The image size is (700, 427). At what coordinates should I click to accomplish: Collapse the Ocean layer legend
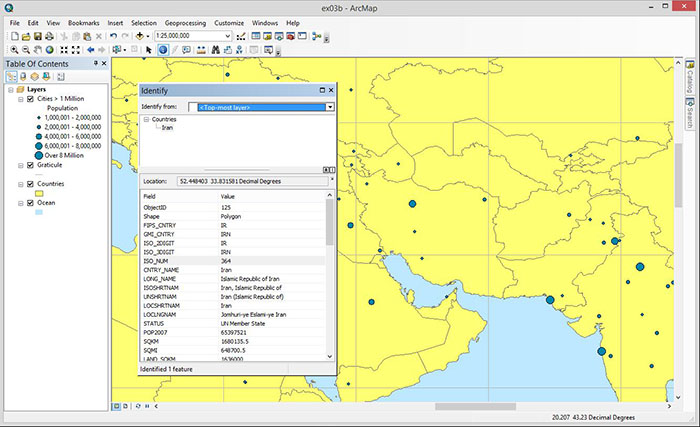click(x=21, y=203)
